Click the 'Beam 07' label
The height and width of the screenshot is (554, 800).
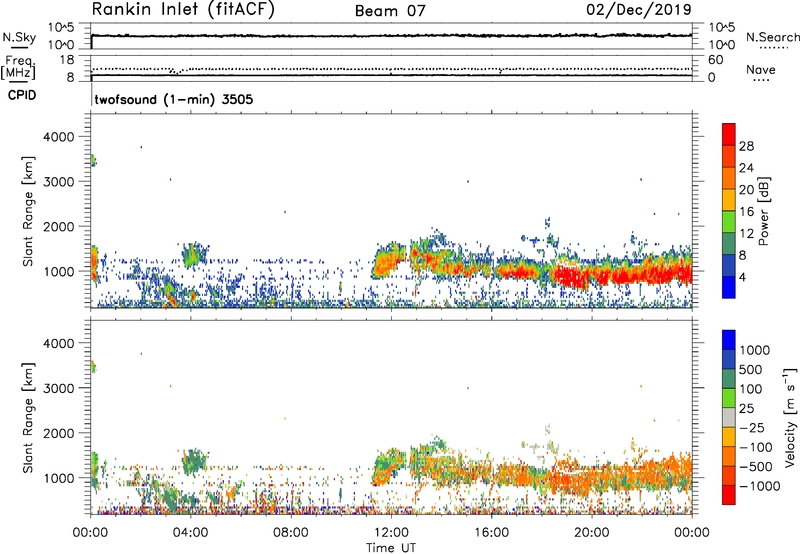pyautogui.click(x=390, y=11)
